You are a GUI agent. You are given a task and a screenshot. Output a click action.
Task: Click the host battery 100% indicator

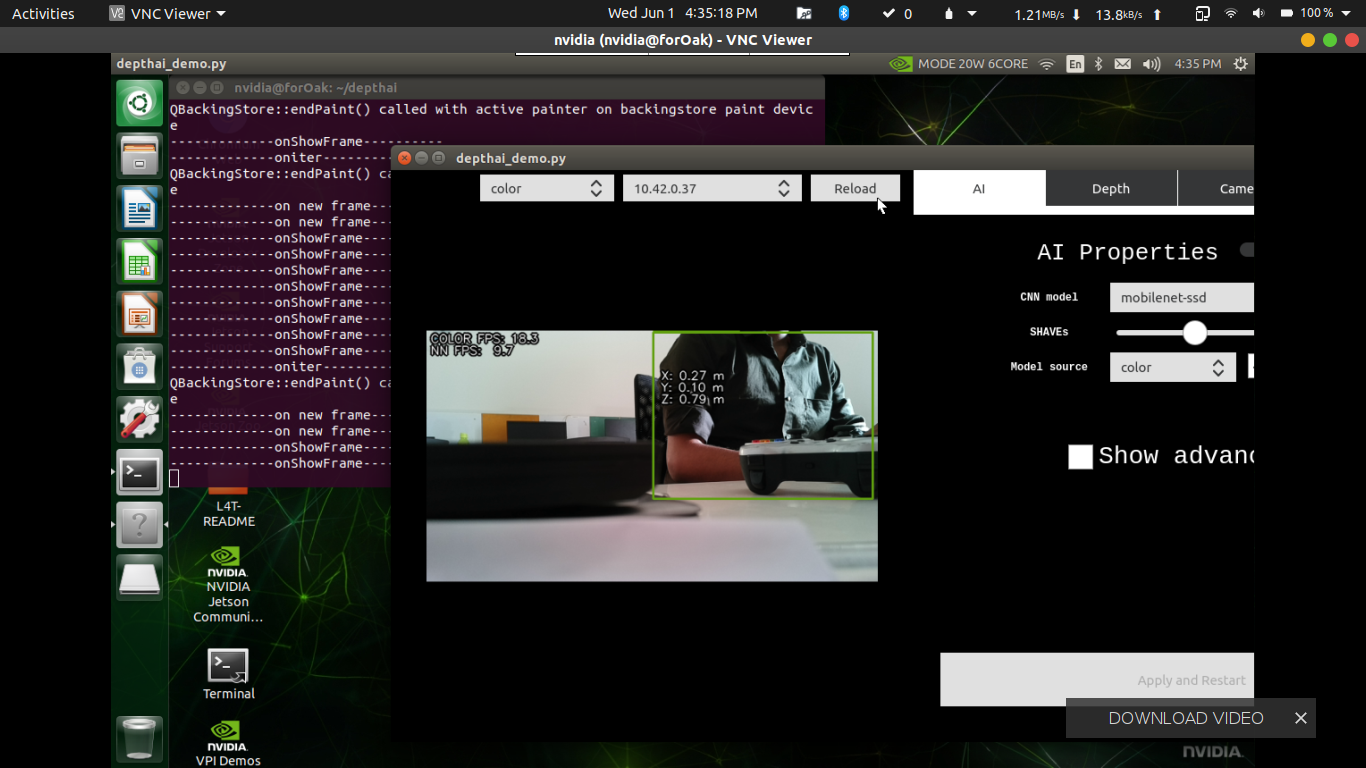1310,13
